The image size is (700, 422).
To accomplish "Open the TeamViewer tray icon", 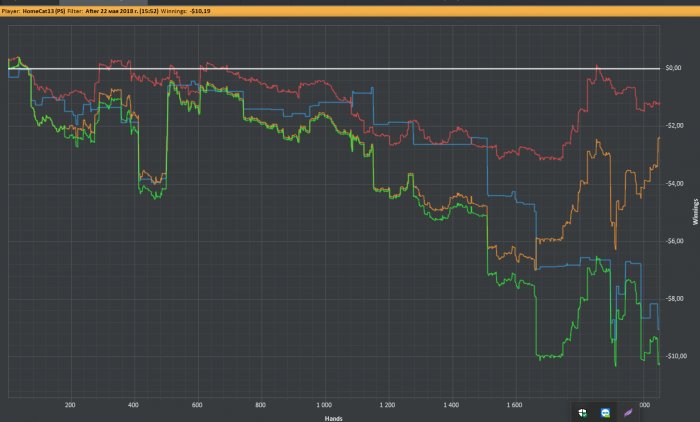I will click(605, 413).
